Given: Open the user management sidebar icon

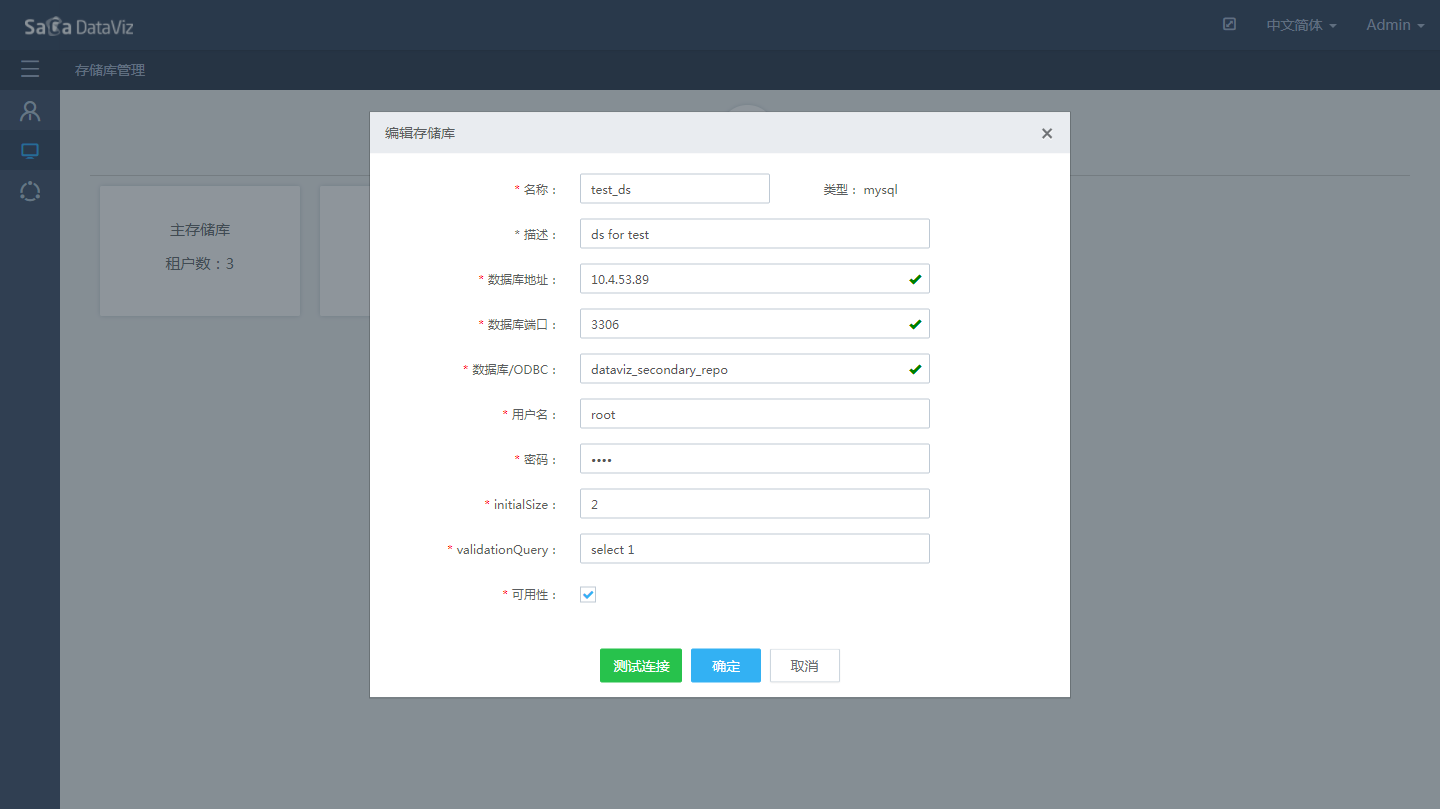Looking at the screenshot, I should [x=30, y=111].
